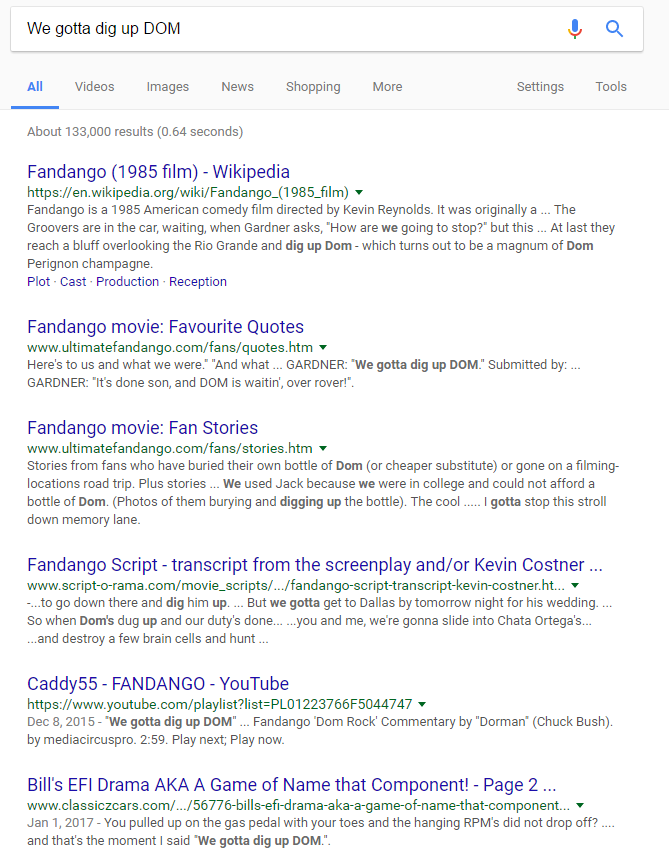Open the search Tools menu
This screenshot has width=669, height=861.
(x=611, y=87)
